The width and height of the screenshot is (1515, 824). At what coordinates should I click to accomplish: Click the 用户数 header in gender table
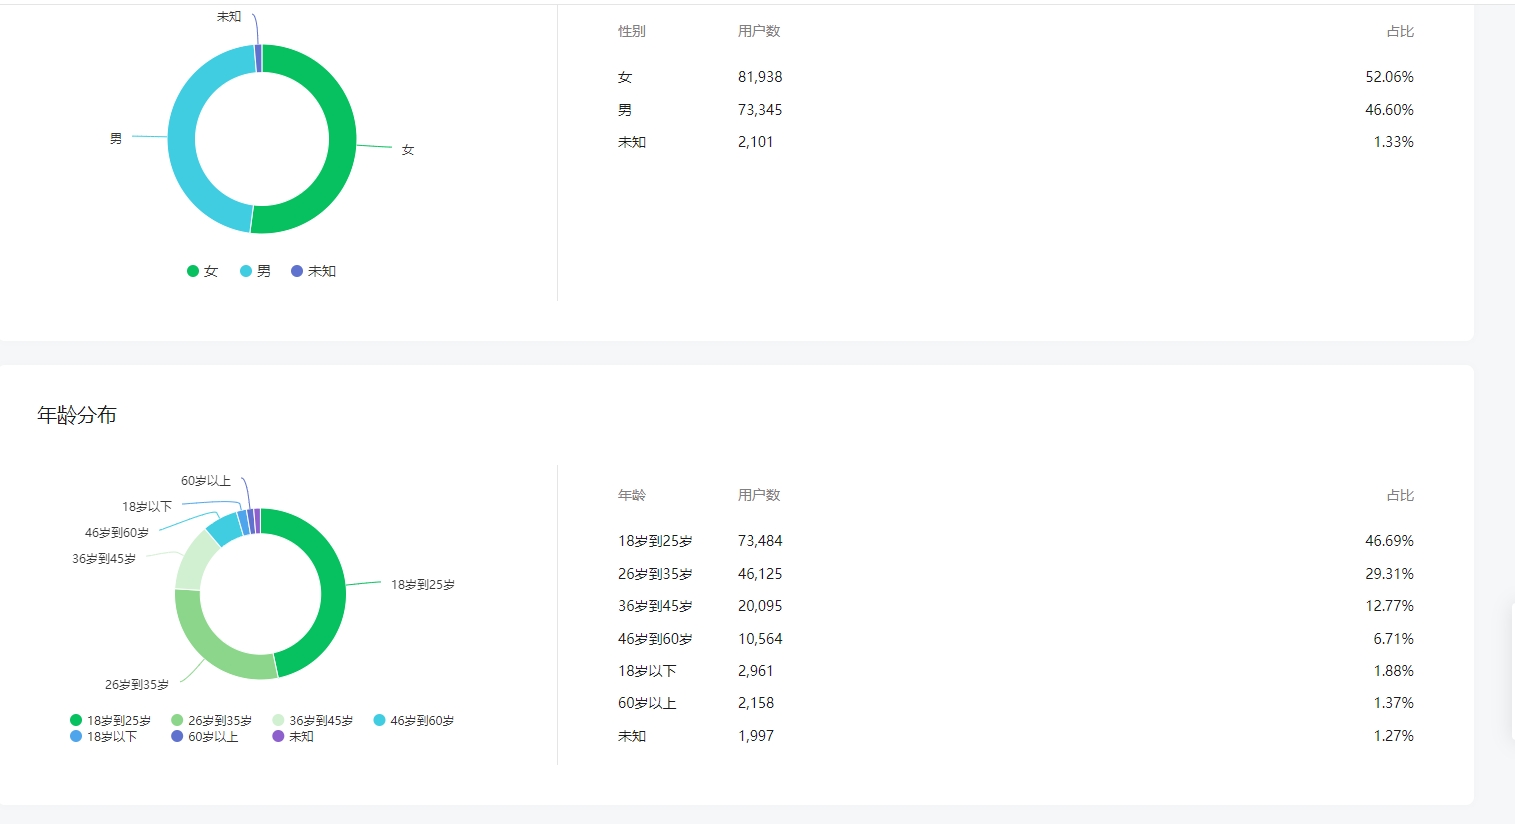click(759, 31)
